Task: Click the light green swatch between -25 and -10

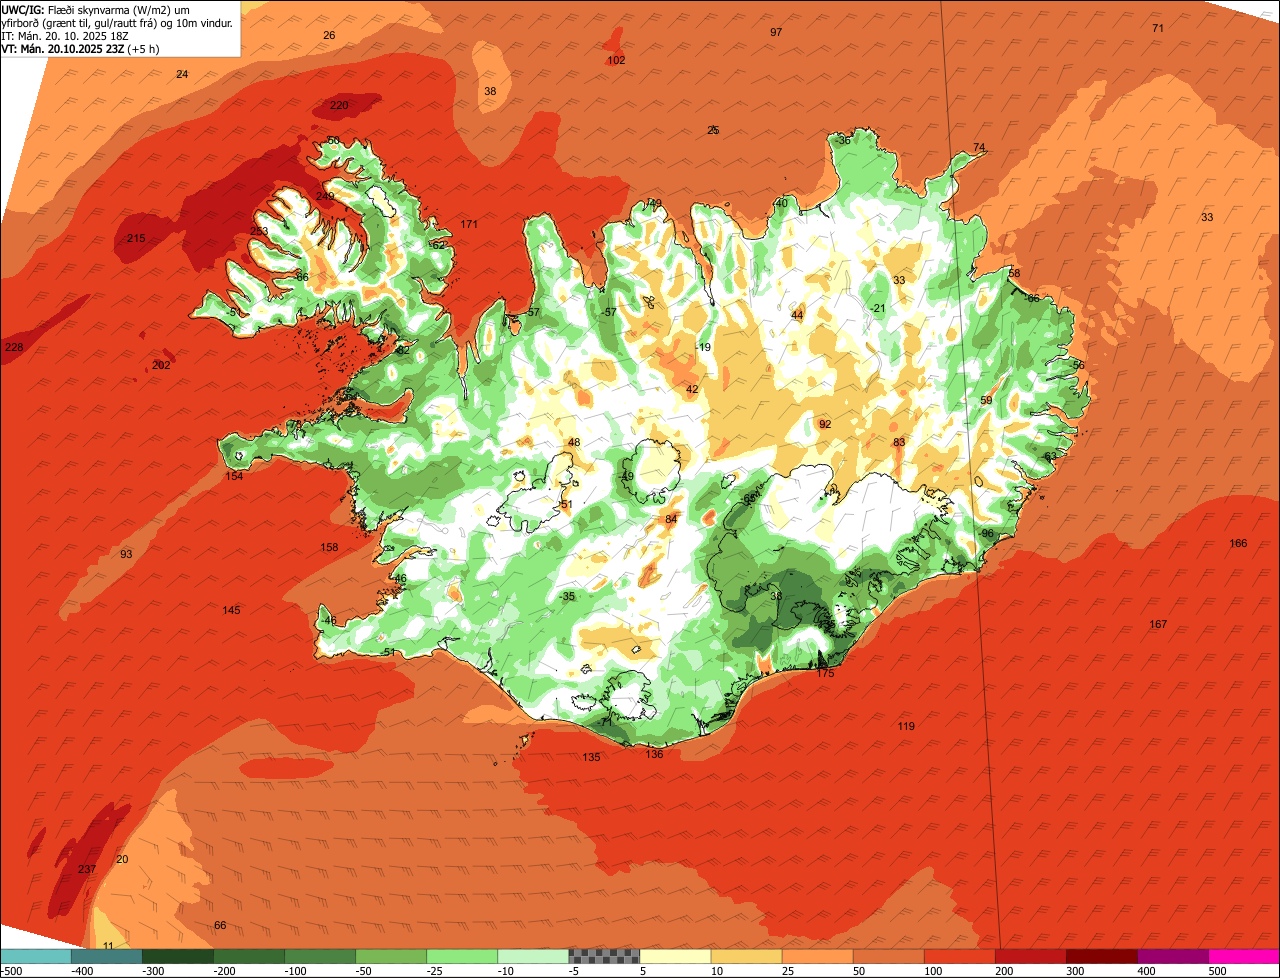Action: pos(462,956)
